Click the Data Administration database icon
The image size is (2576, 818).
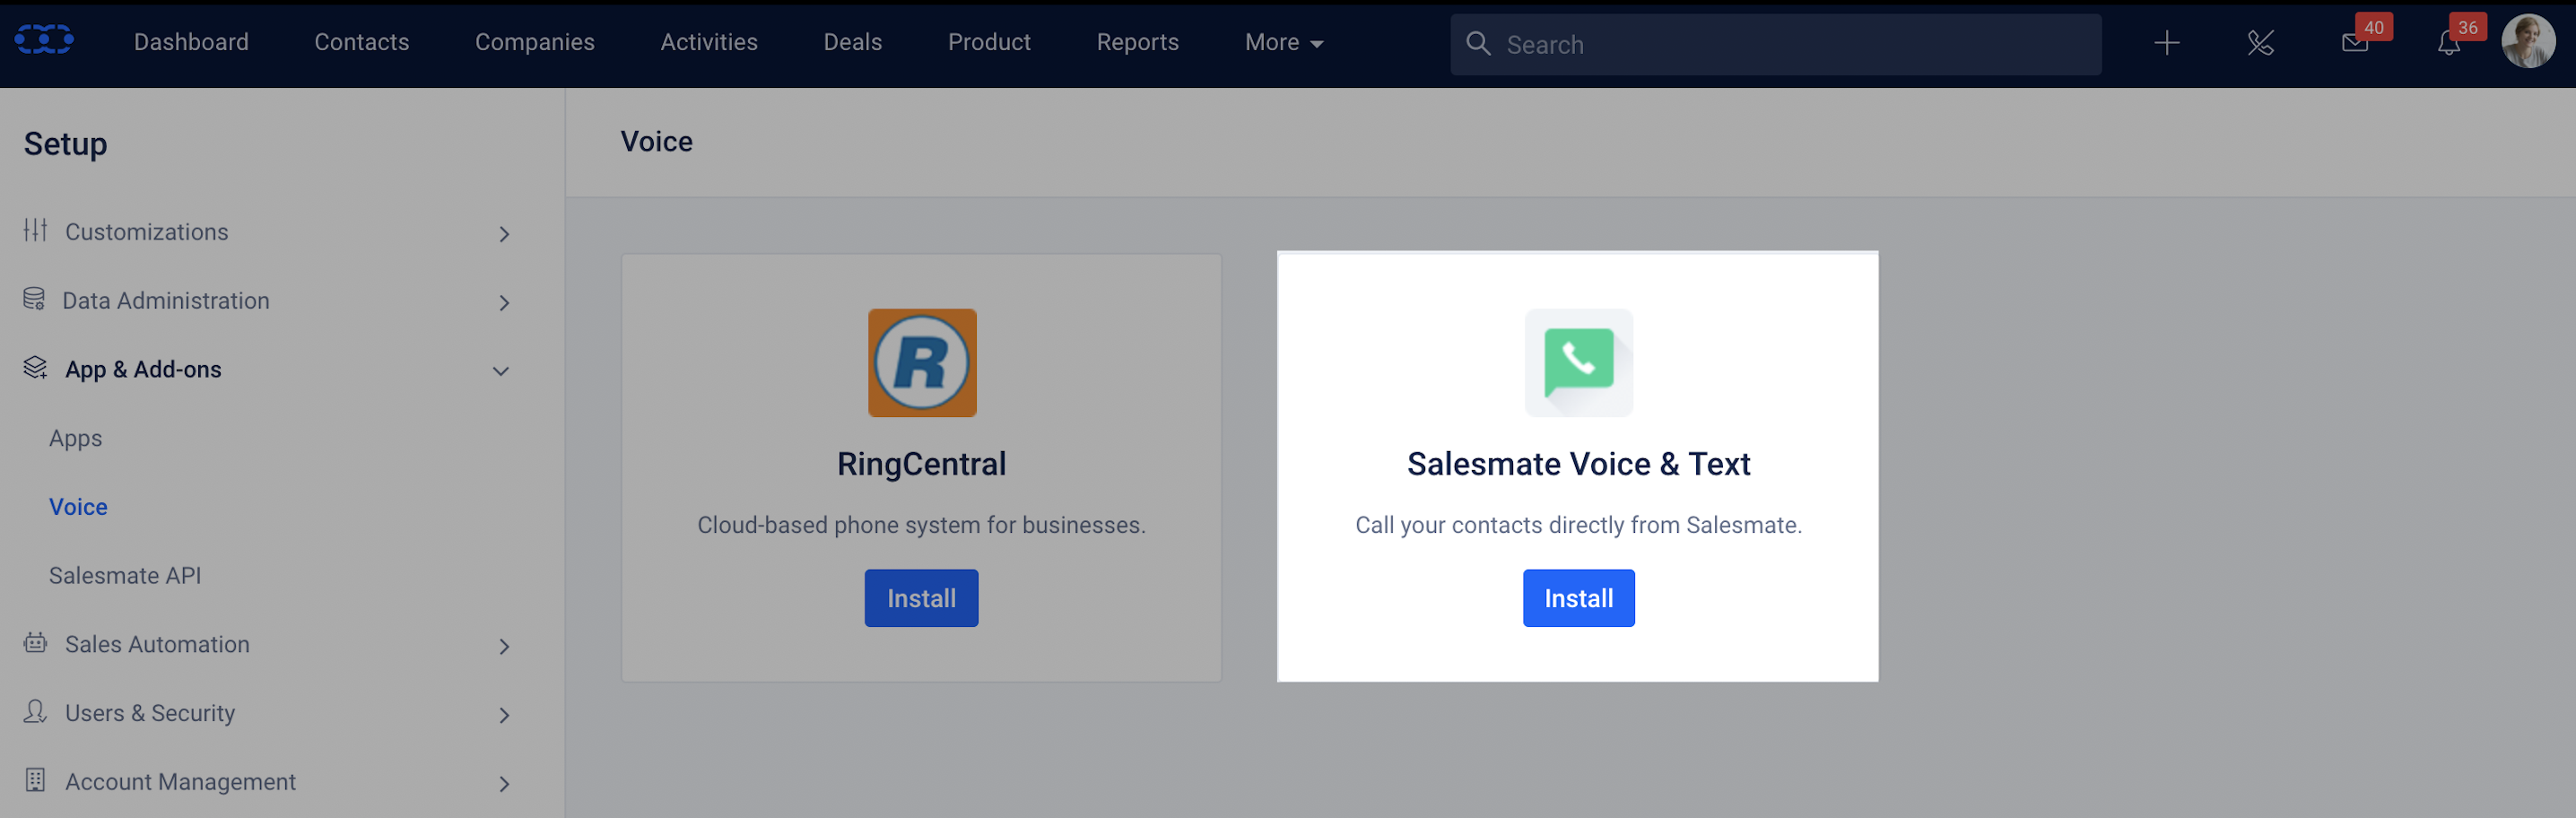point(34,299)
